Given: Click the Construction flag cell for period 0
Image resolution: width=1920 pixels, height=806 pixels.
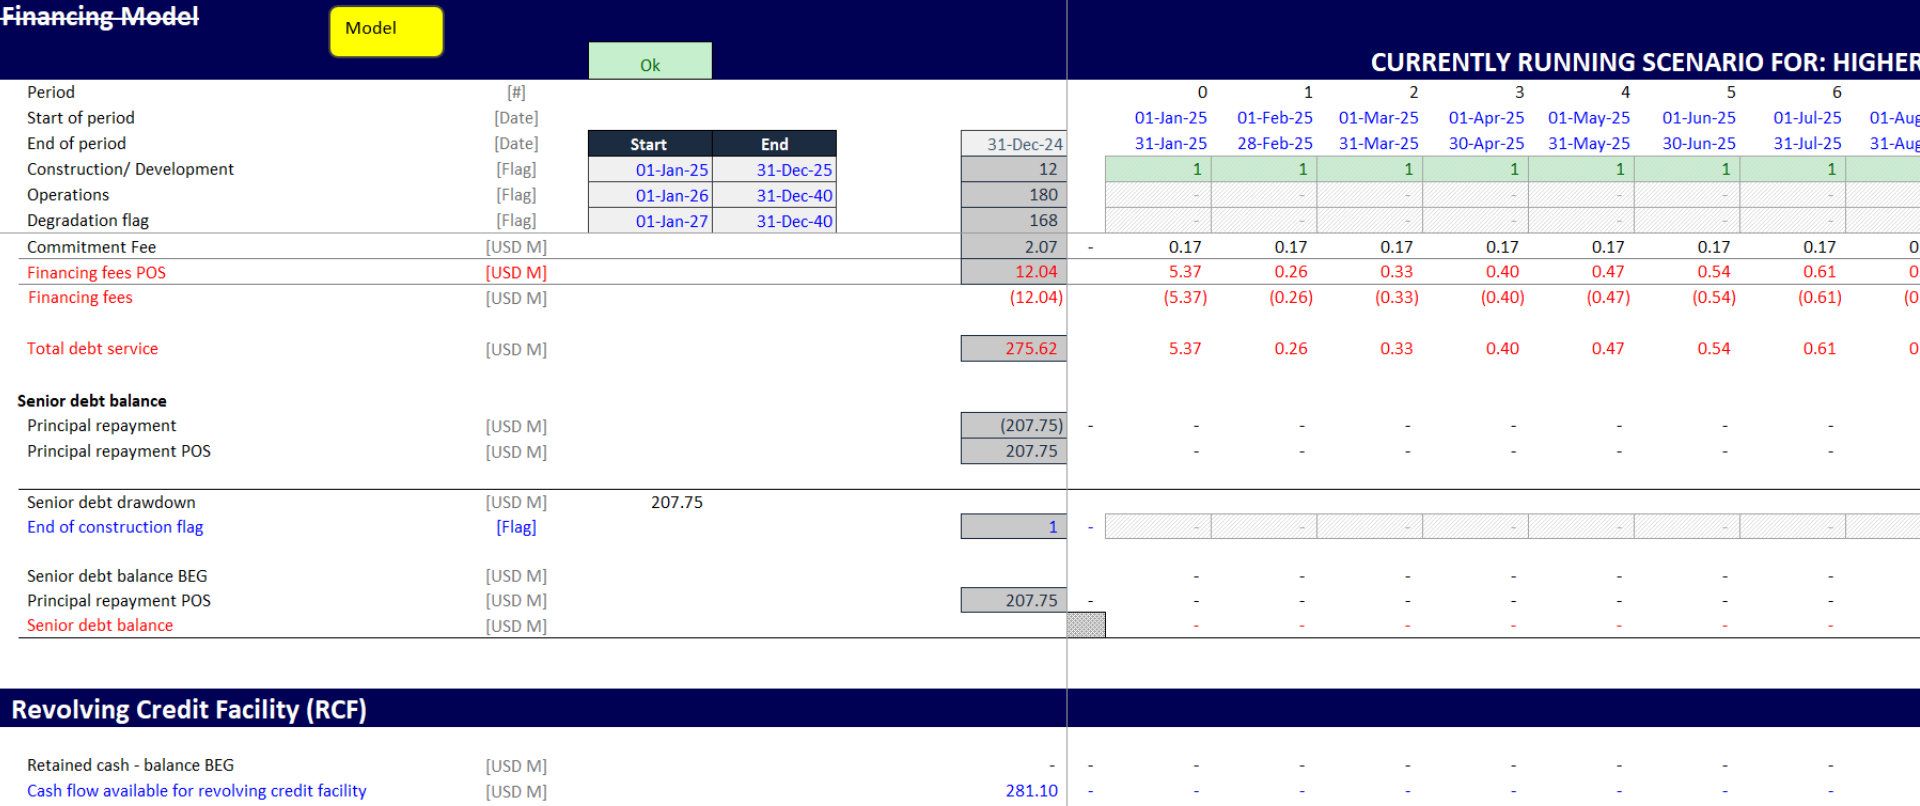Looking at the screenshot, I should tap(1158, 170).
